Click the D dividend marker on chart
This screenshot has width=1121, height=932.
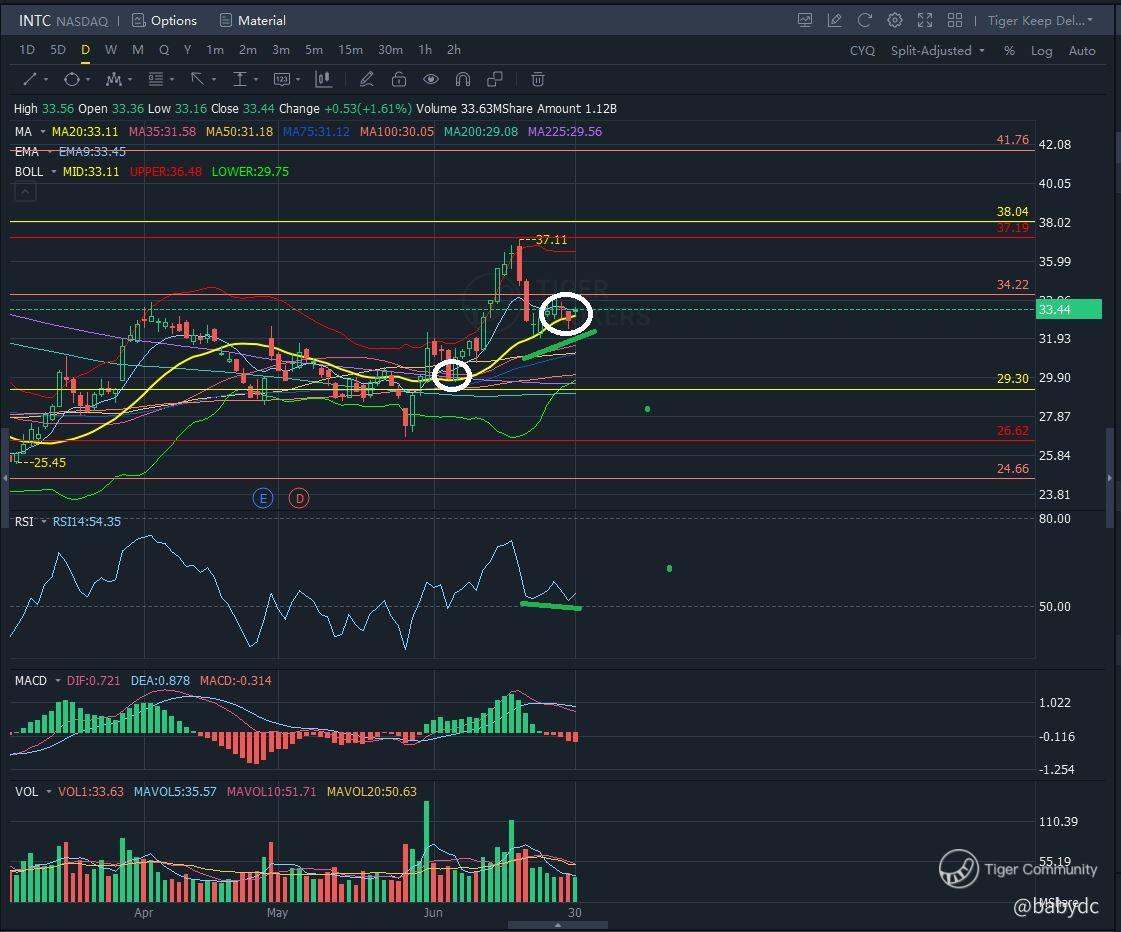click(x=299, y=498)
